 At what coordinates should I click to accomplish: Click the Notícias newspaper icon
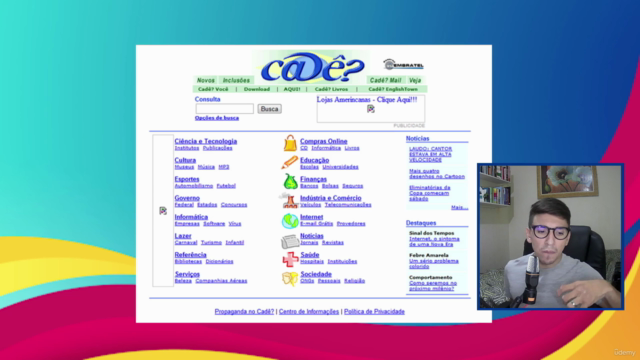point(290,241)
